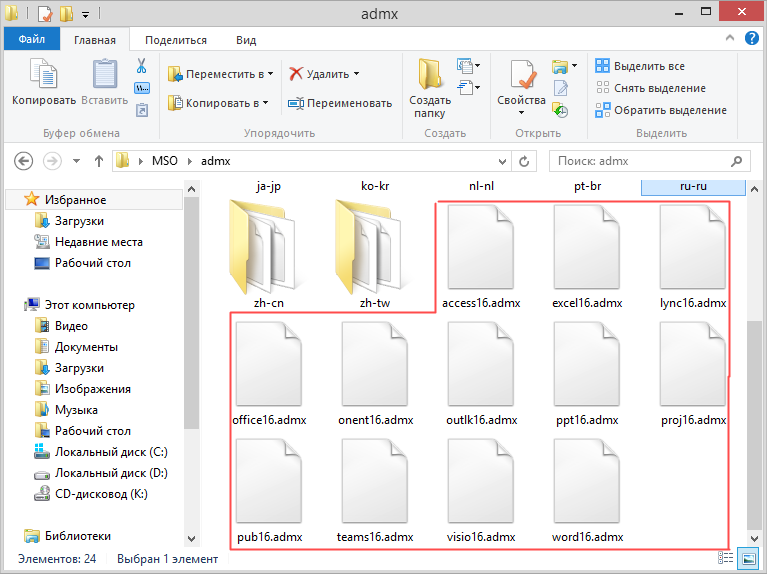Open Локальный диск (C:)
This screenshot has height=574, width=767.
pos(111,452)
